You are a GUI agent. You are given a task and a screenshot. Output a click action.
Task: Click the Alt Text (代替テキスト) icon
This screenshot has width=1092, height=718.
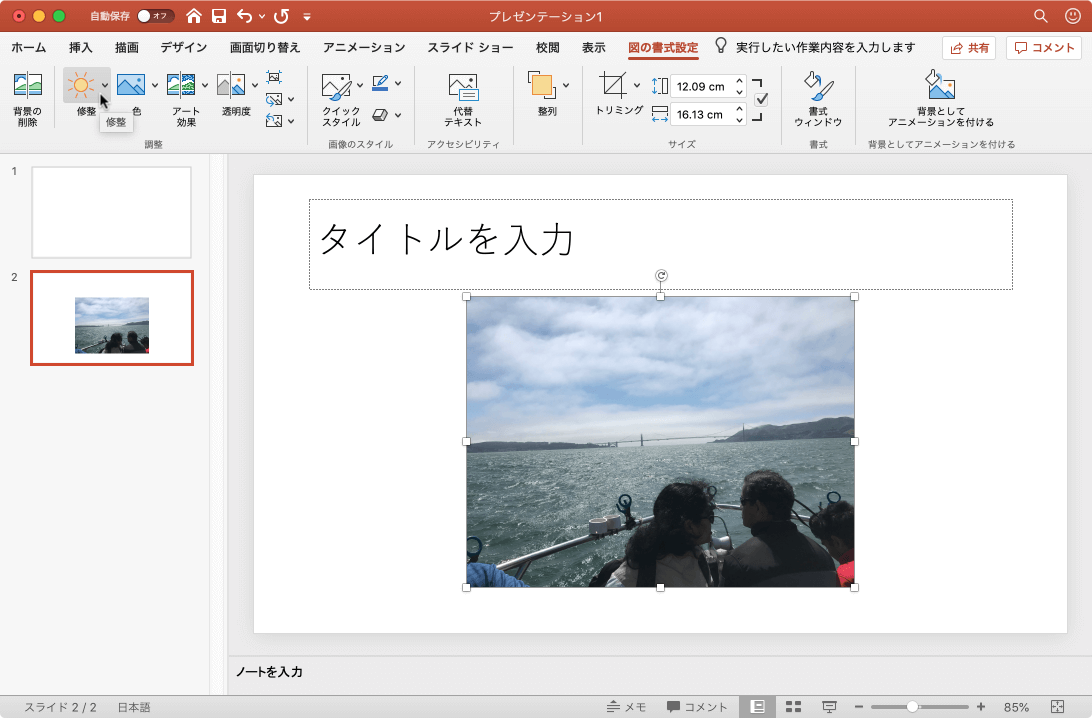463,87
